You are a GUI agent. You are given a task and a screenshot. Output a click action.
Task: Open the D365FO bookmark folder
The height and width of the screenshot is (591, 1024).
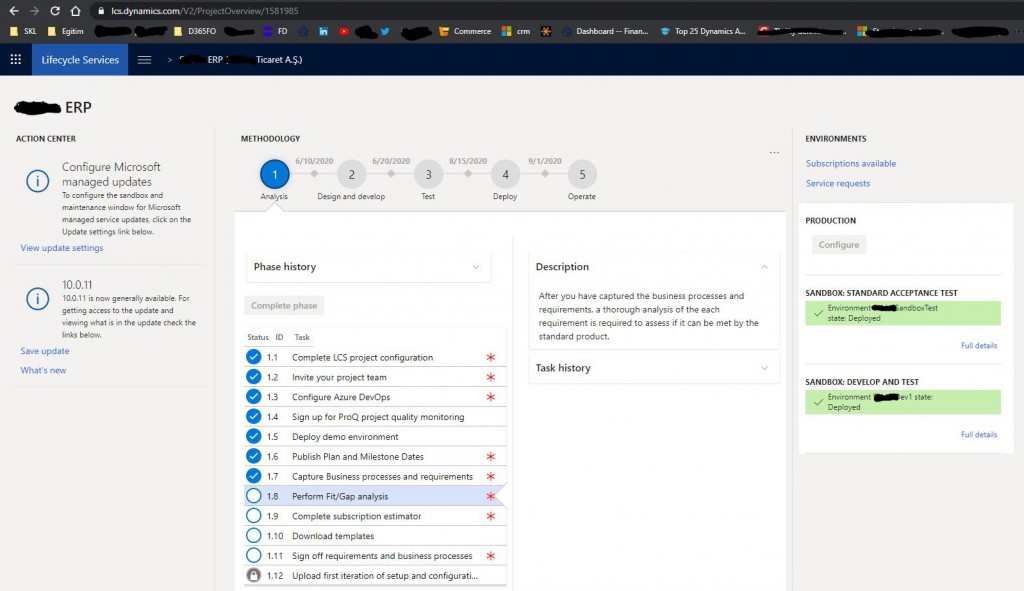click(195, 31)
